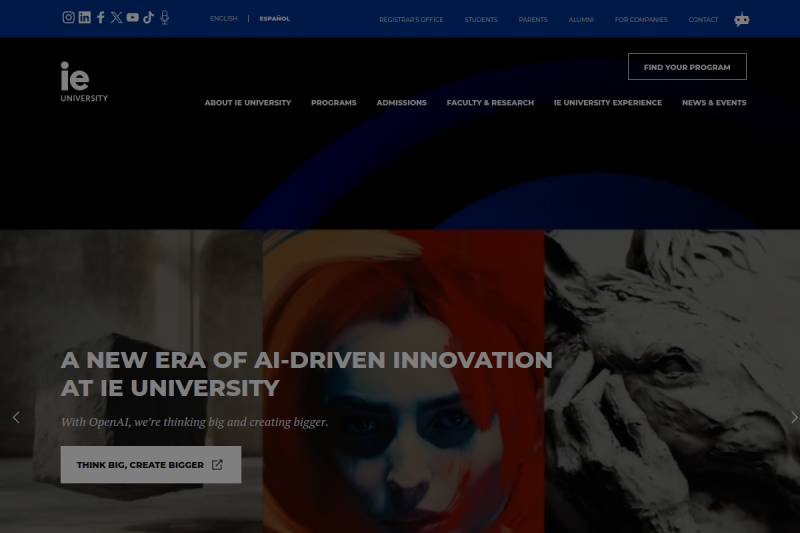This screenshot has height=533, width=800.
Task: Open Registrar's Office link
Action: (x=411, y=19)
